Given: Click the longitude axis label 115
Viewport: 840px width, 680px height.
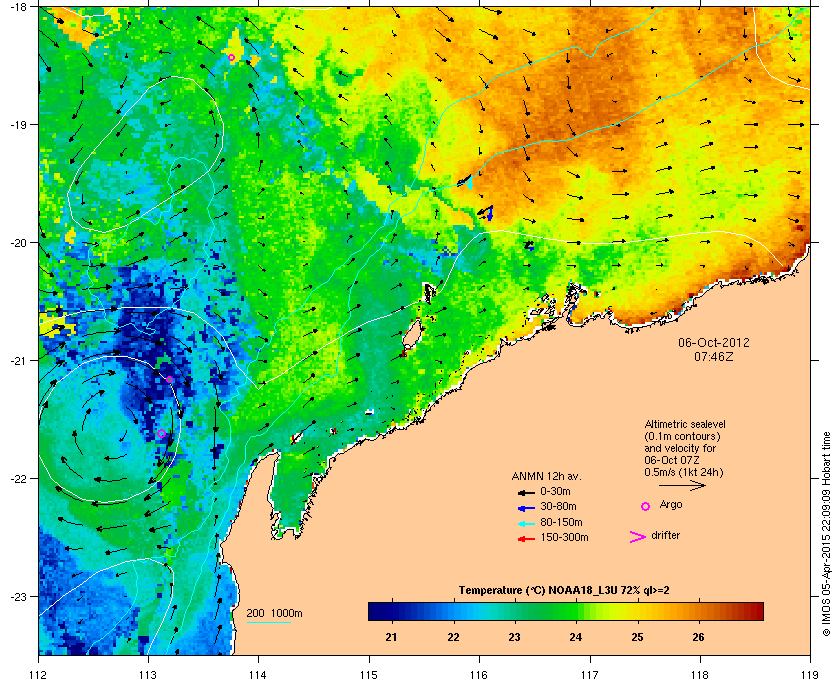Looking at the screenshot, I should 369,674.
